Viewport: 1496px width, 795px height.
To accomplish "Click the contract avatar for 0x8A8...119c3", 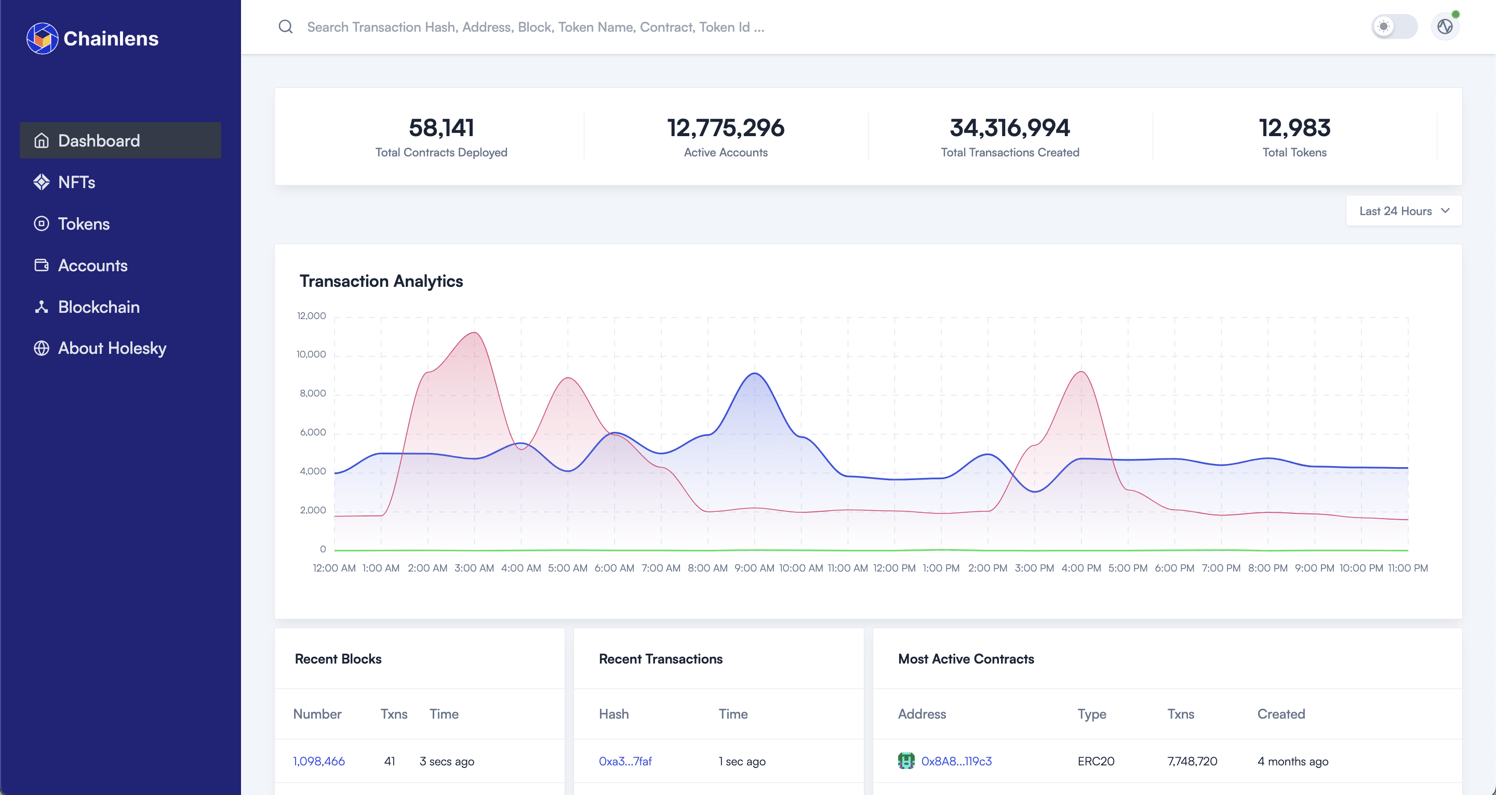I will pos(906,761).
